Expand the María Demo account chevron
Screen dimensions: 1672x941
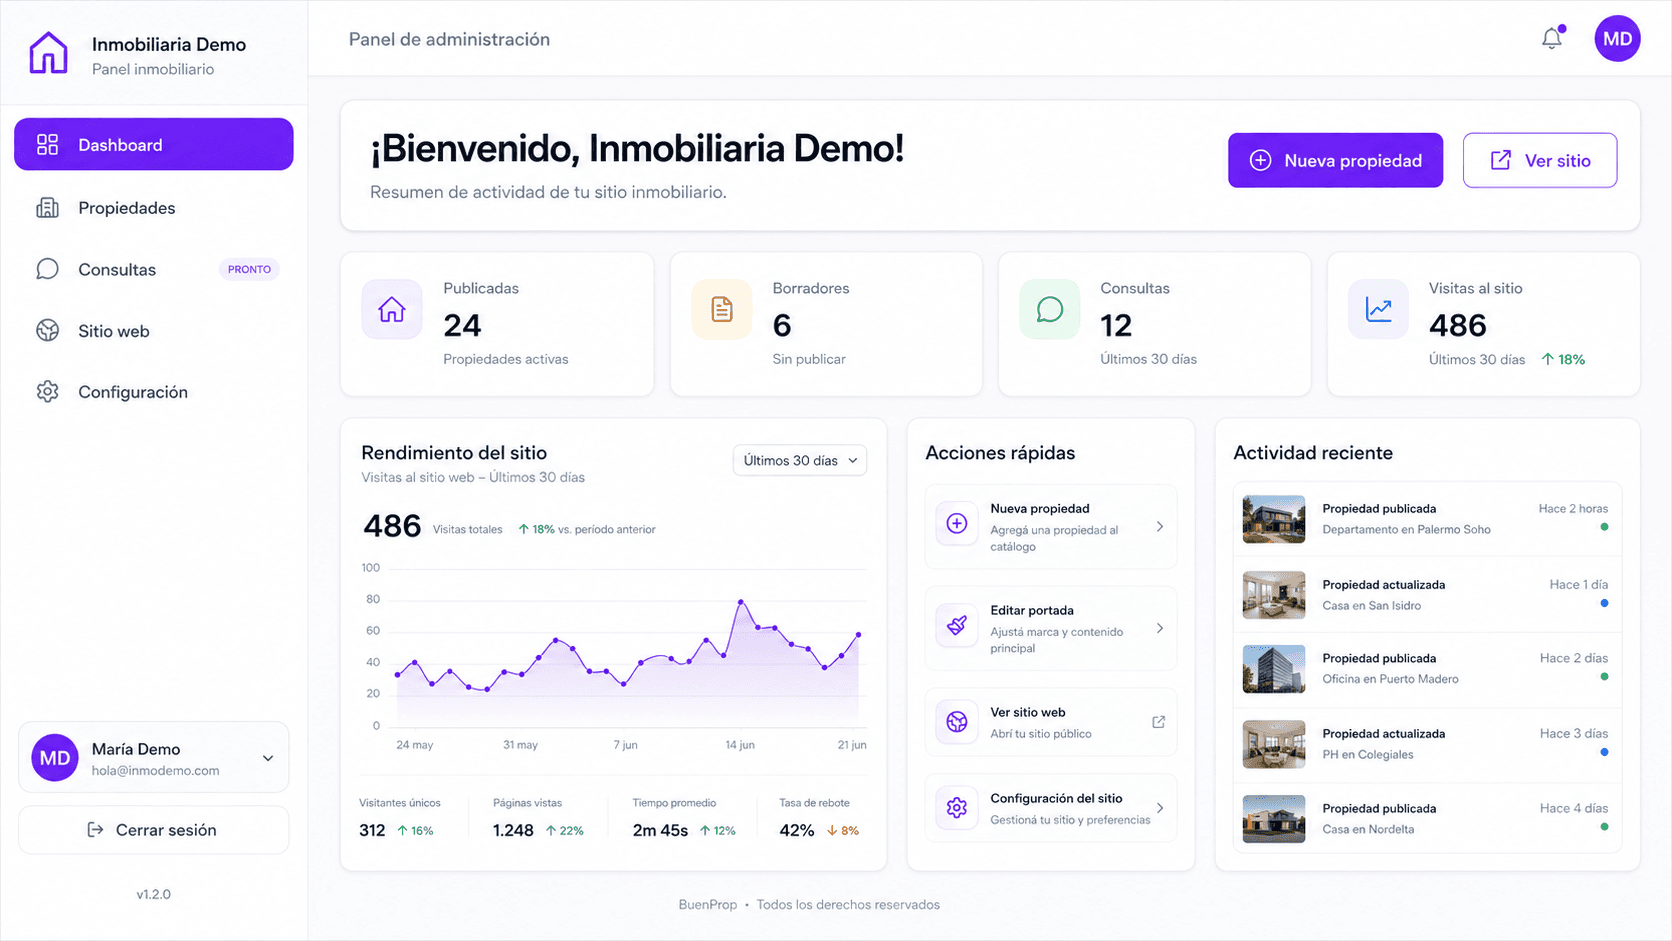point(267,757)
